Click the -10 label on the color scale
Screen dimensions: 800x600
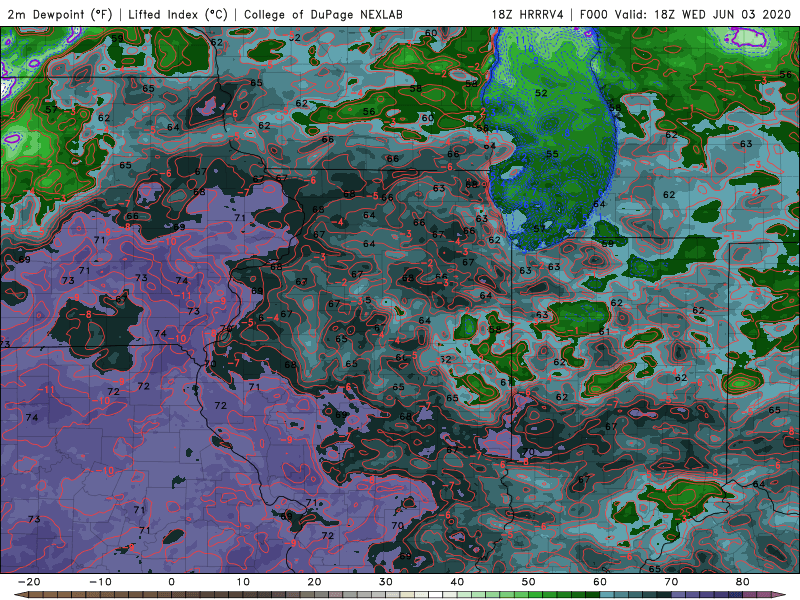point(100,582)
